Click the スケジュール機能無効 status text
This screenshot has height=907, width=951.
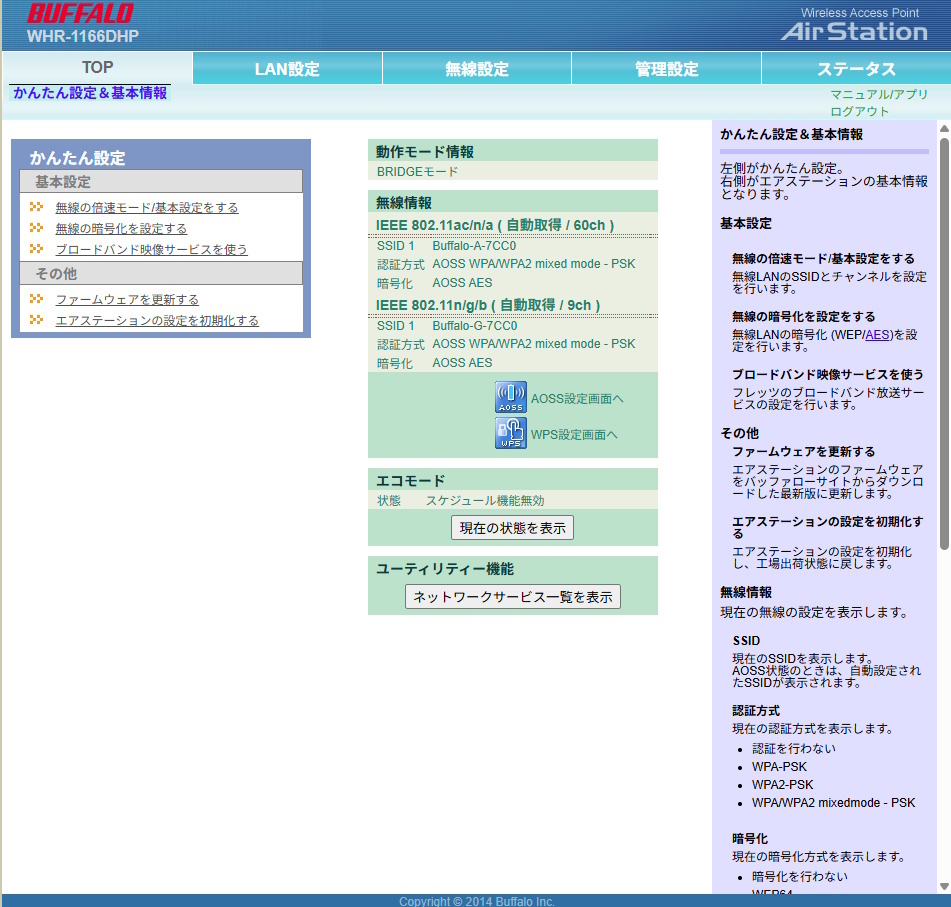pos(485,501)
